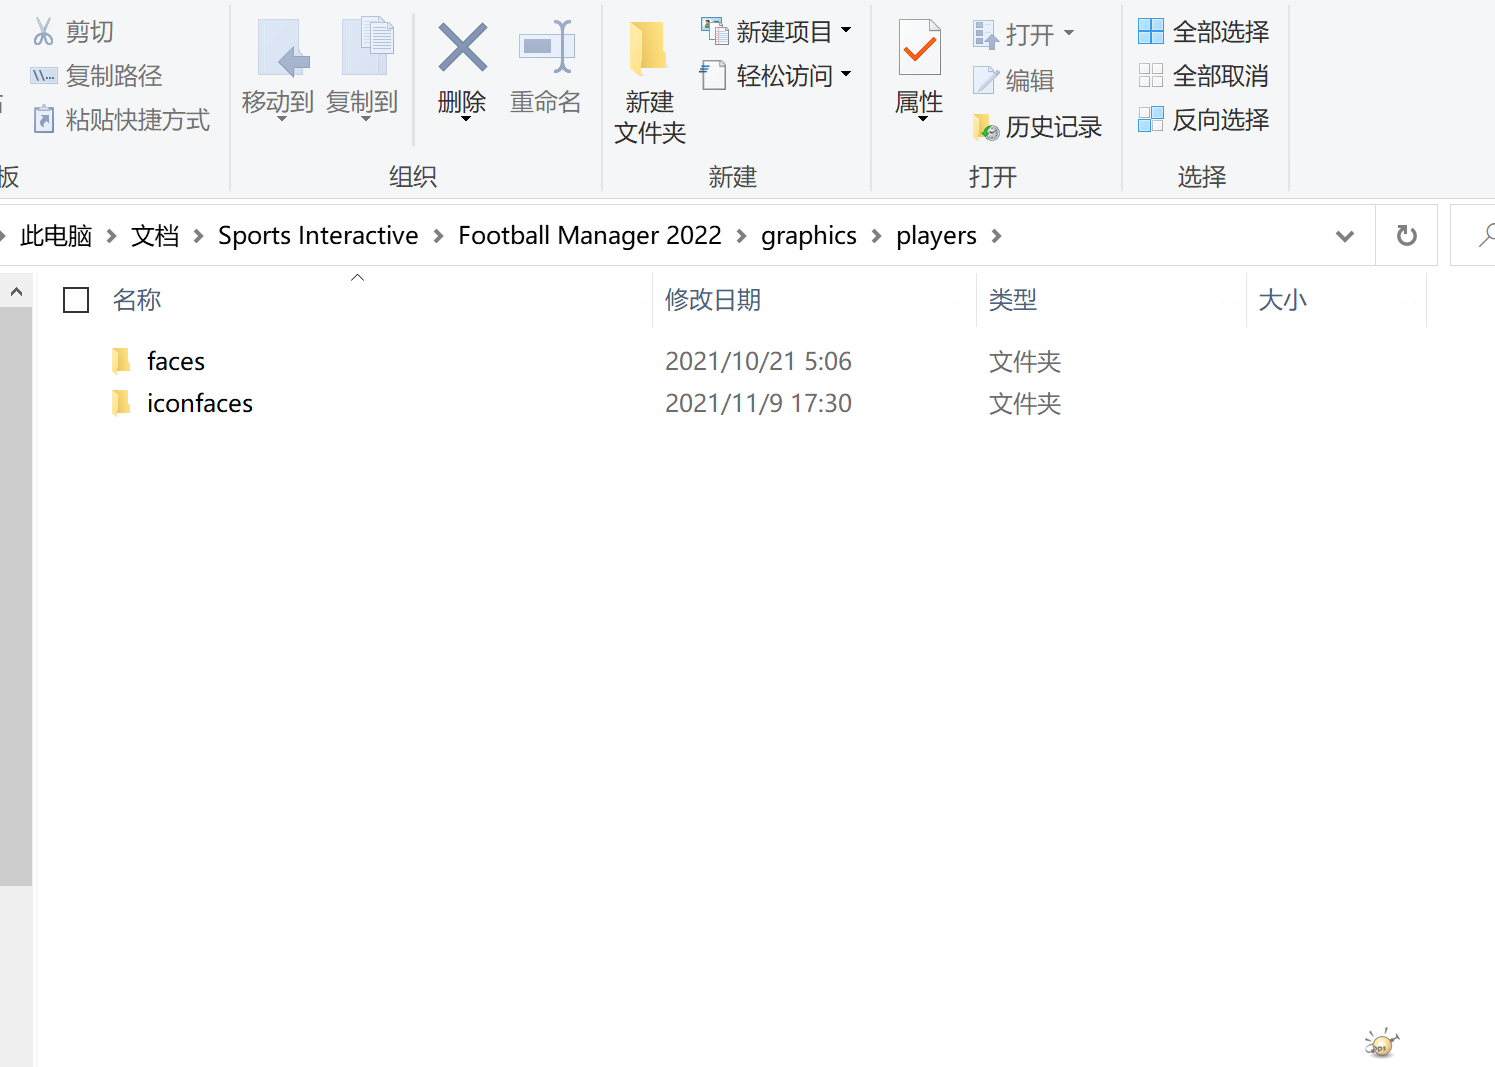
Task: Click the refresh button beside address bar
Action: 1407,235
